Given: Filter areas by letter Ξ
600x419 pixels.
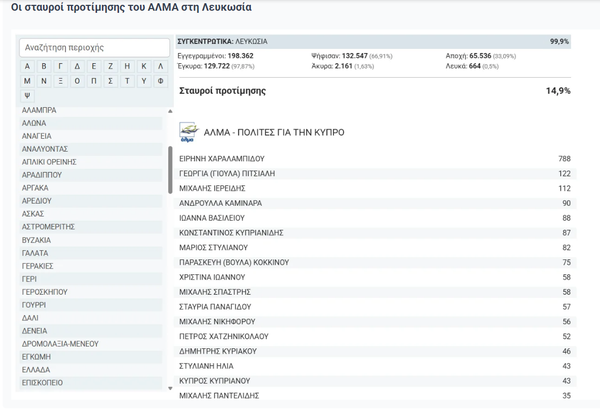Looking at the screenshot, I should click(x=60, y=81).
